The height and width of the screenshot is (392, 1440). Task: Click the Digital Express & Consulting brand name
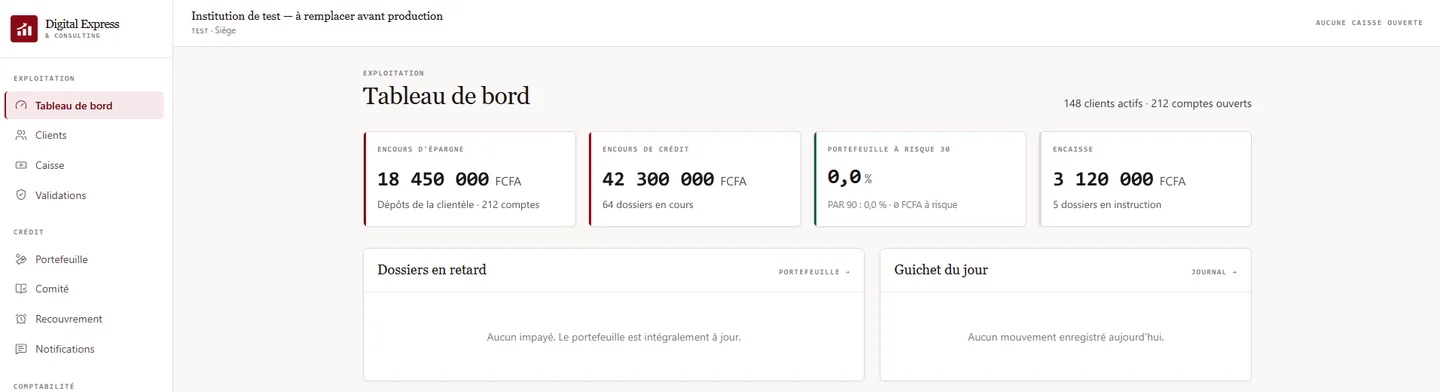point(82,28)
